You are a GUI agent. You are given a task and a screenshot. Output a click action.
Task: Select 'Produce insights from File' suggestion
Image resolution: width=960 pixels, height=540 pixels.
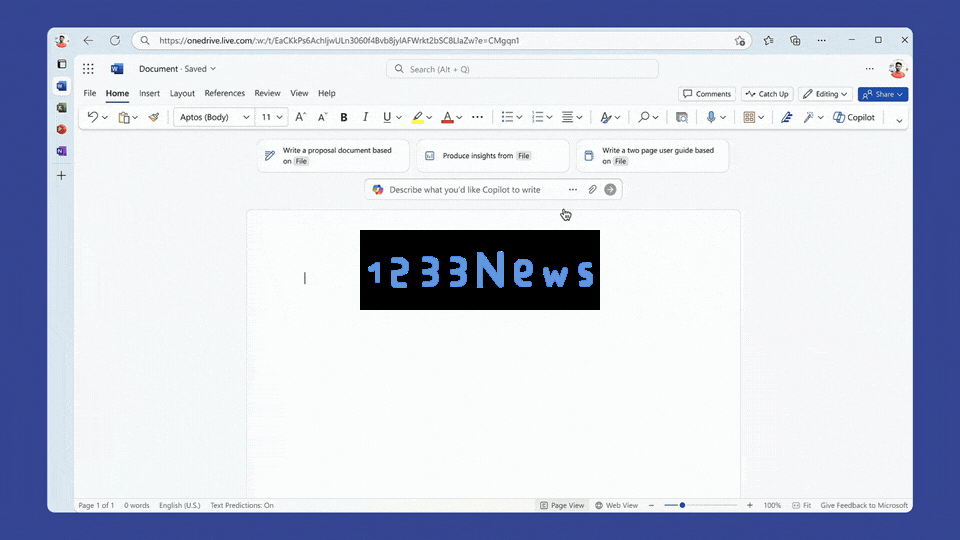click(493, 156)
